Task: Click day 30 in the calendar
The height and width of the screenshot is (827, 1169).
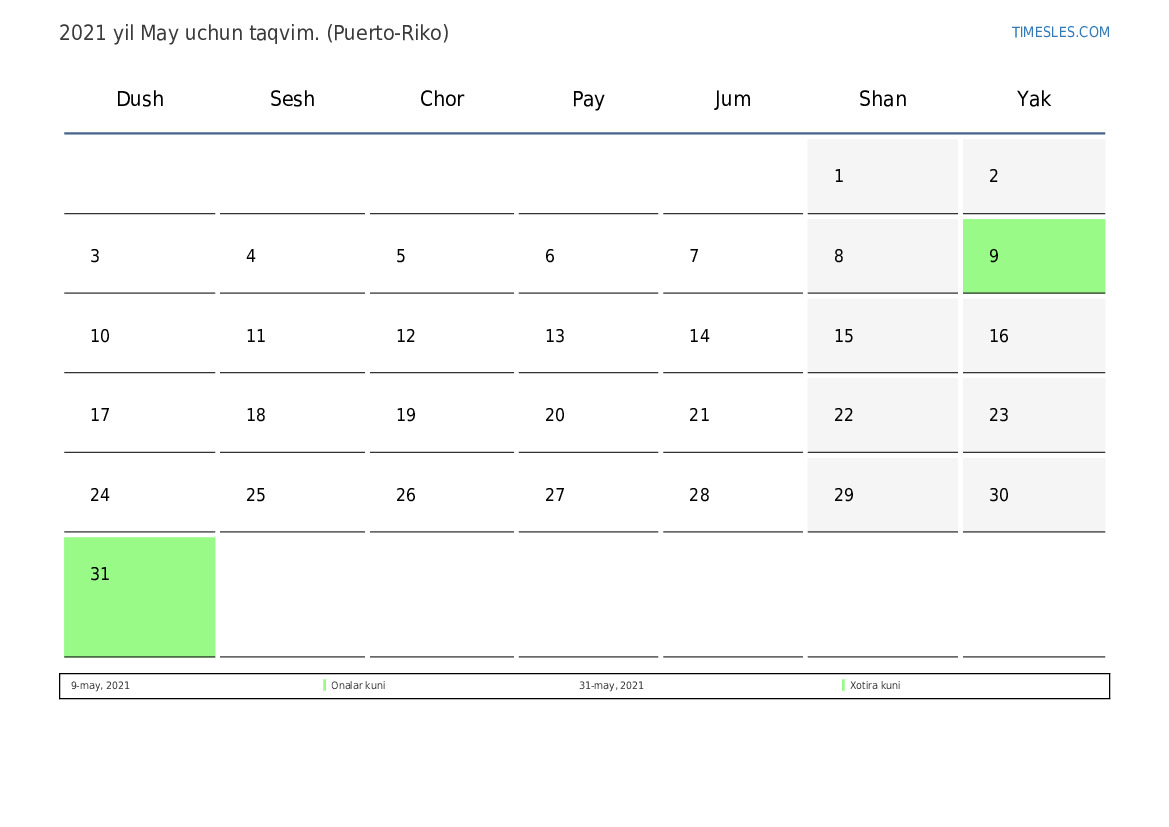Action: [x=1033, y=495]
